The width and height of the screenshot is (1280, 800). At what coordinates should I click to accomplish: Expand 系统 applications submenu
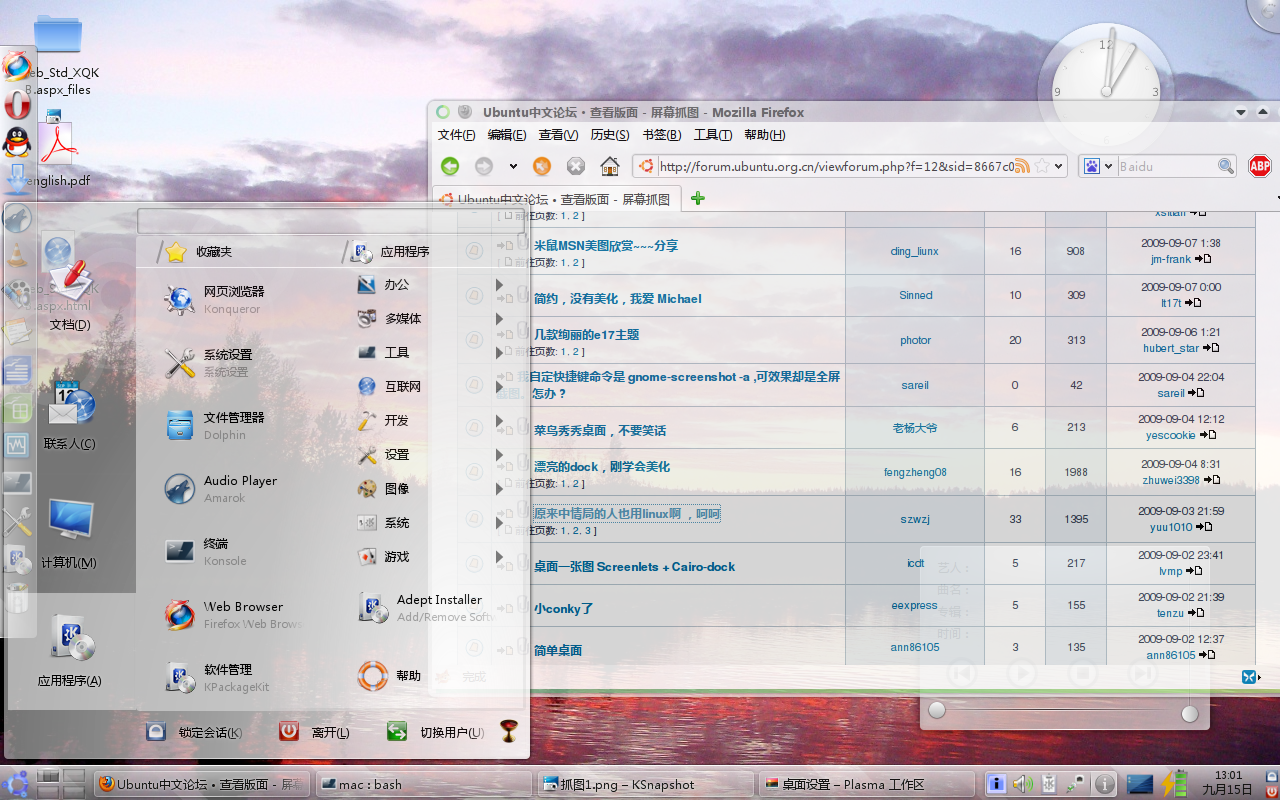pos(430,523)
